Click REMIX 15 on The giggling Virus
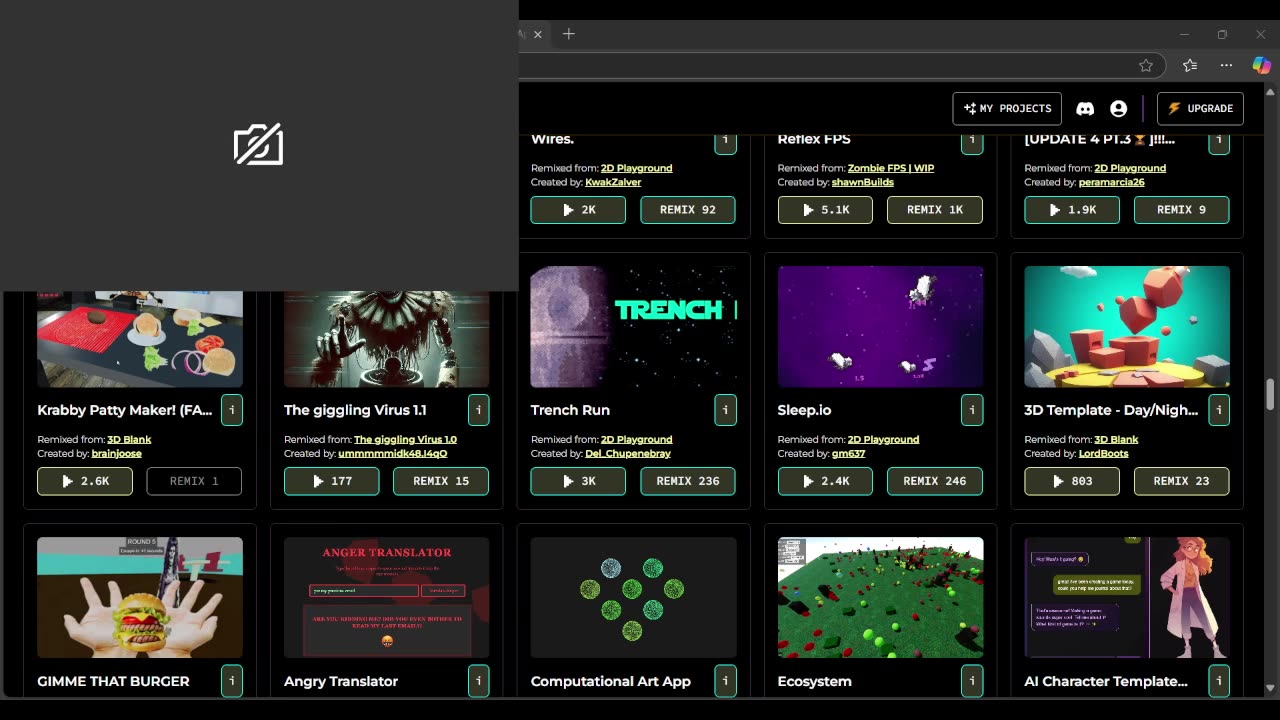Image resolution: width=1280 pixels, height=720 pixels. (x=441, y=481)
